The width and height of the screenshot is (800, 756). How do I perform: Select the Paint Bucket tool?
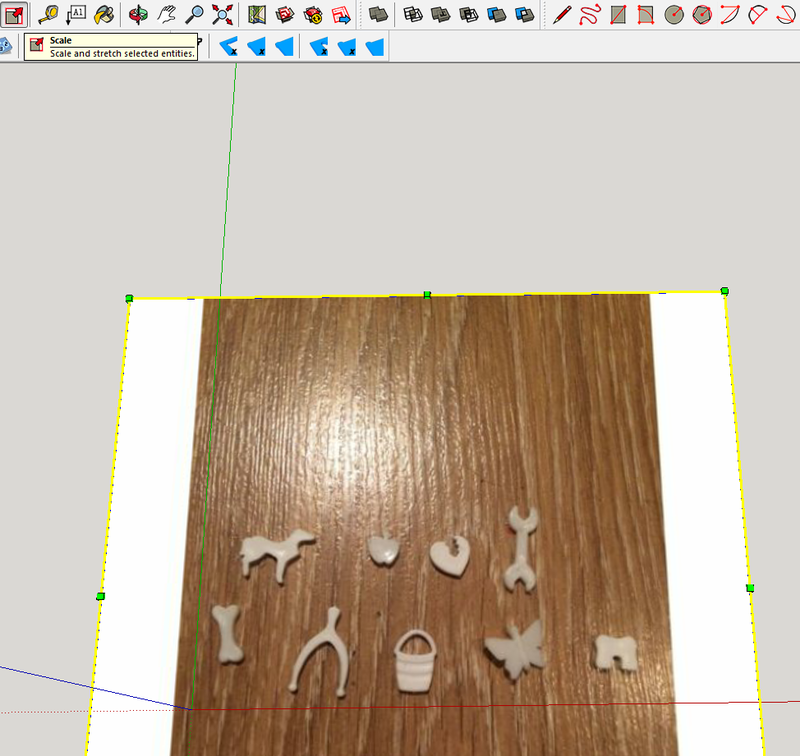tap(104, 15)
